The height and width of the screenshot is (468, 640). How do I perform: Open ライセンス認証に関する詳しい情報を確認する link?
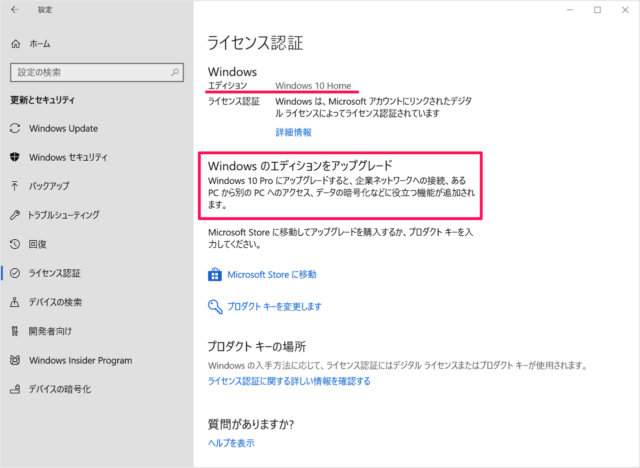pyautogui.click(x=289, y=381)
